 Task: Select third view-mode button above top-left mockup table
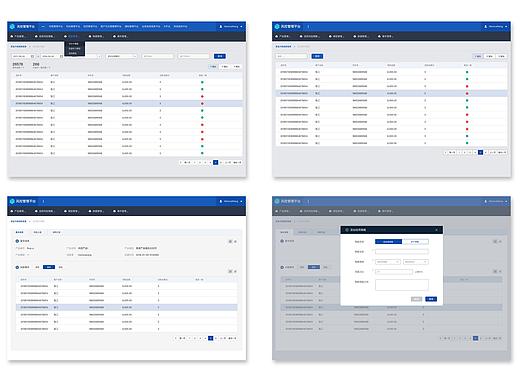[236, 67]
